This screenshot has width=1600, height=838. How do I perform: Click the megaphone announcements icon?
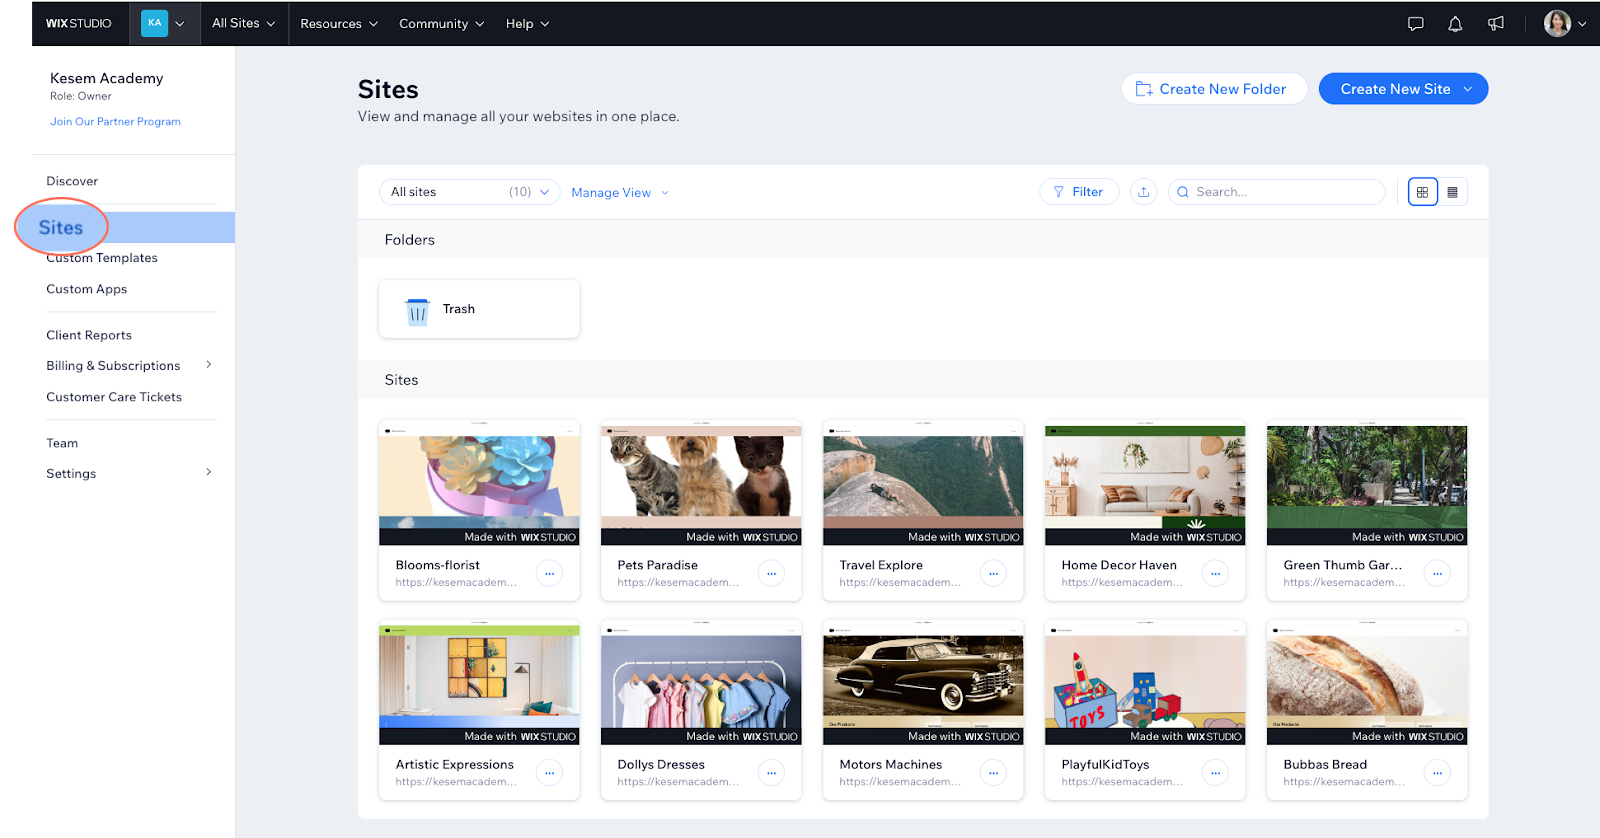click(1496, 24)
